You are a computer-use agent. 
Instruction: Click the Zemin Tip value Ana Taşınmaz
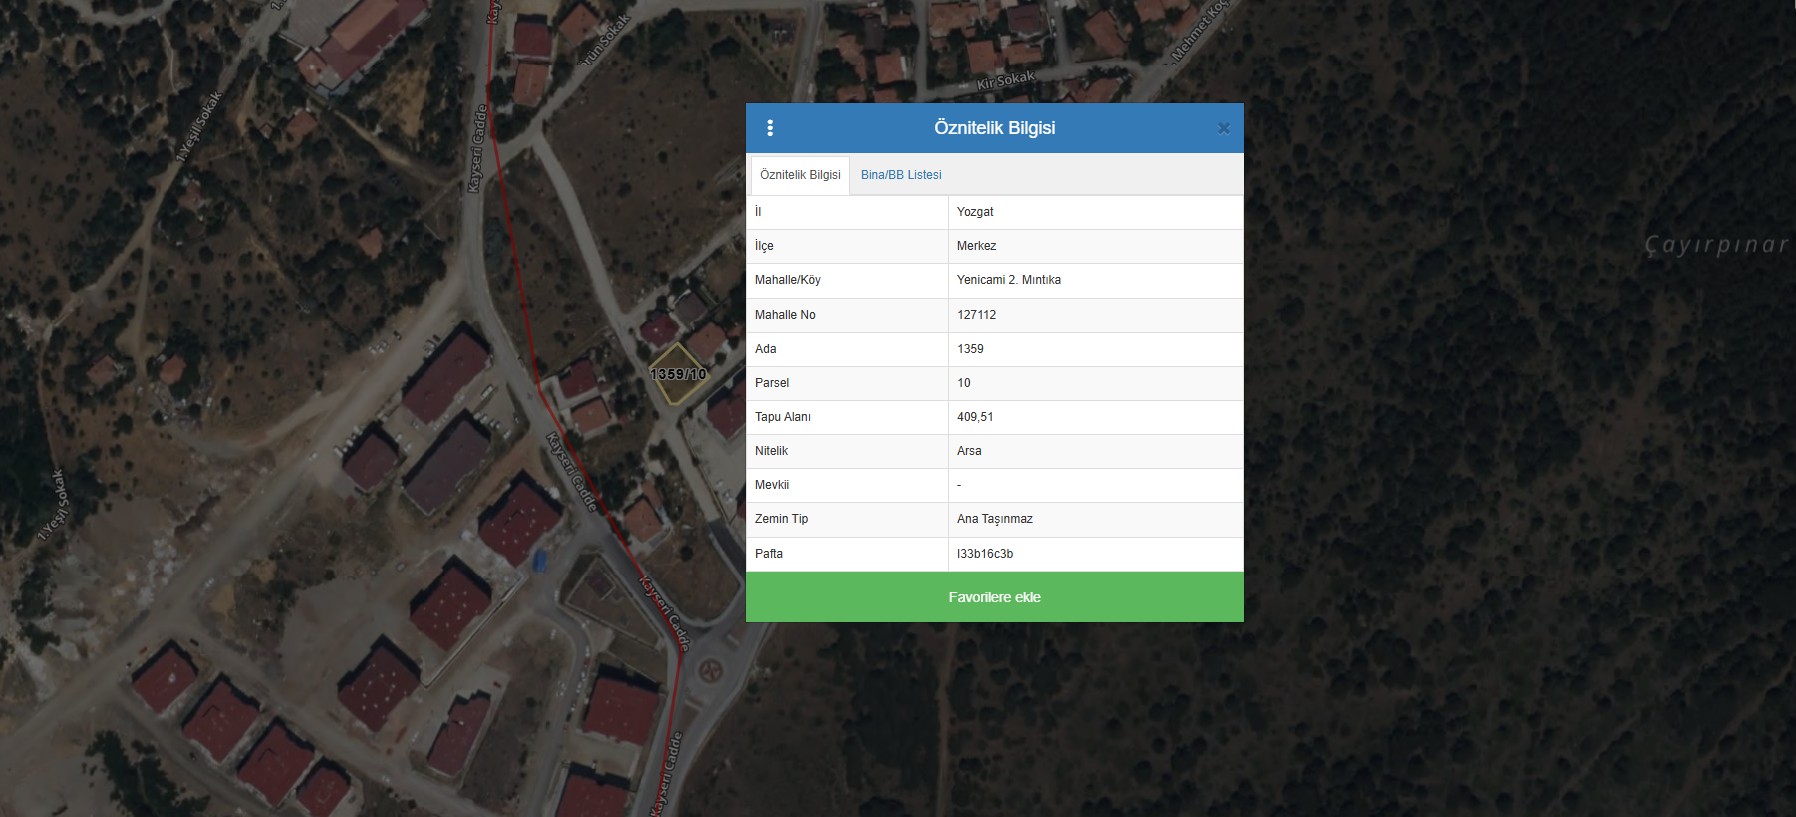coord(995,519)
